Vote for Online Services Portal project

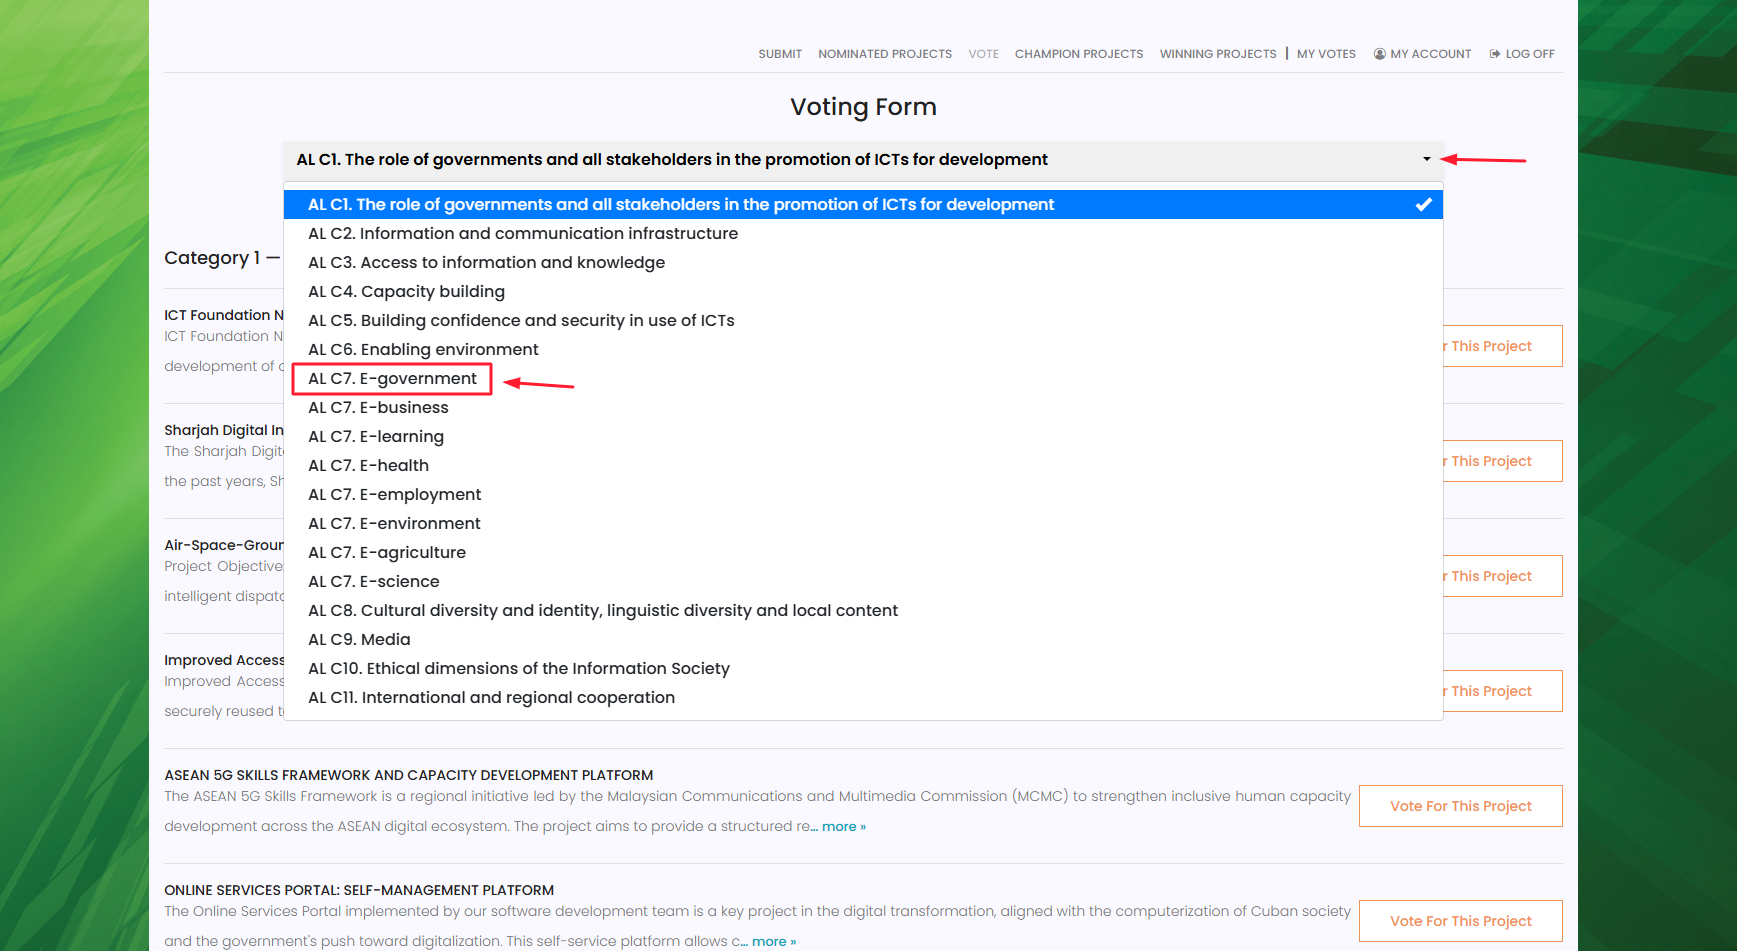click(1460, 921)
